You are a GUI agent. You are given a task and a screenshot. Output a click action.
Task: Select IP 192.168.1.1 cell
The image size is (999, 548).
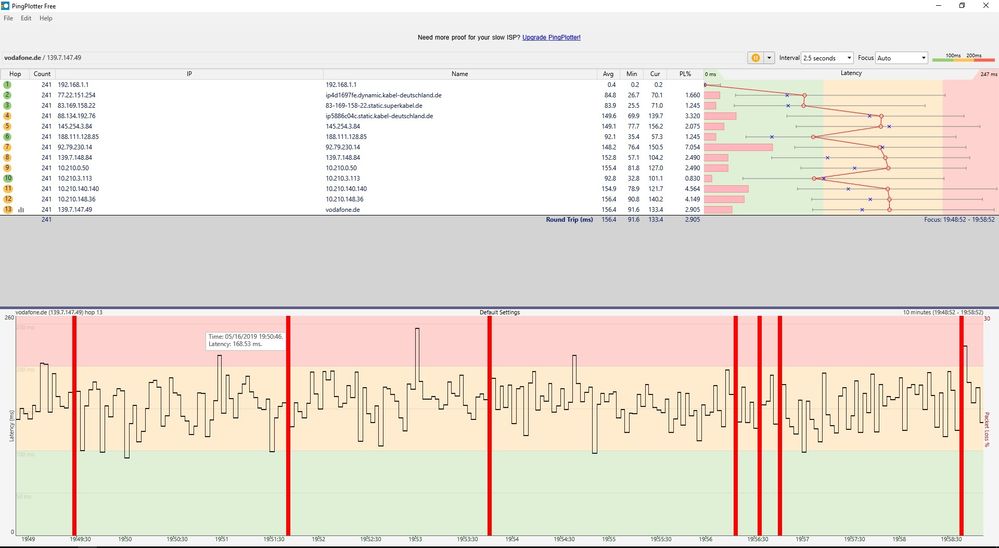pyautogui.click(x=73, y=85)
